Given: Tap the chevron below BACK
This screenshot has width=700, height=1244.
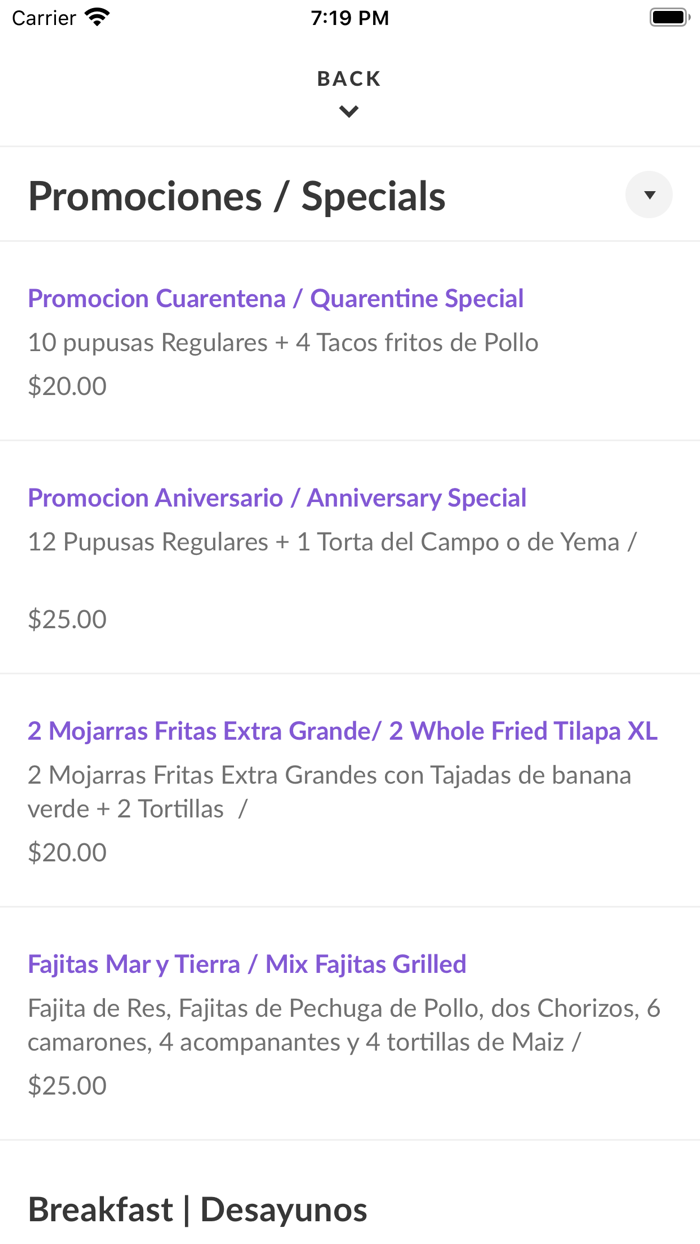Looking at the screenshot, I should (349, 111).
